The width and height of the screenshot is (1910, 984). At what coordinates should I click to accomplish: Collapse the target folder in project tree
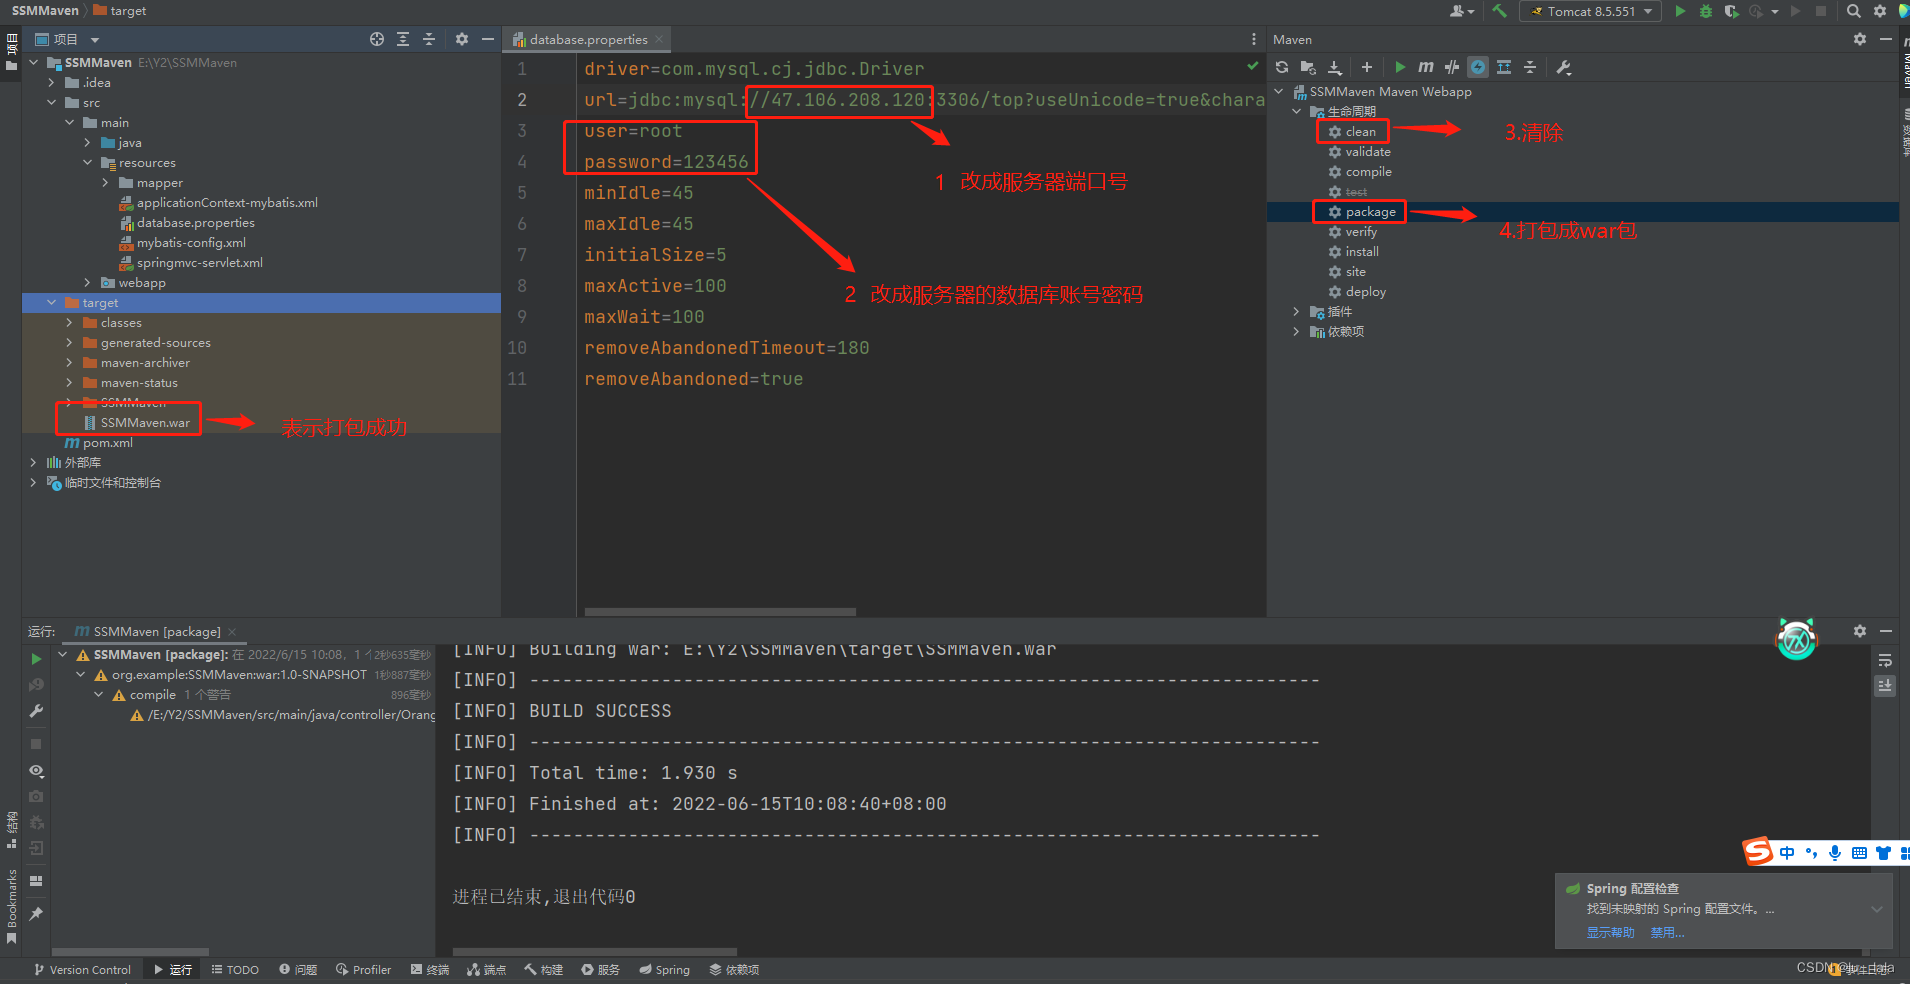pos(51,302)
